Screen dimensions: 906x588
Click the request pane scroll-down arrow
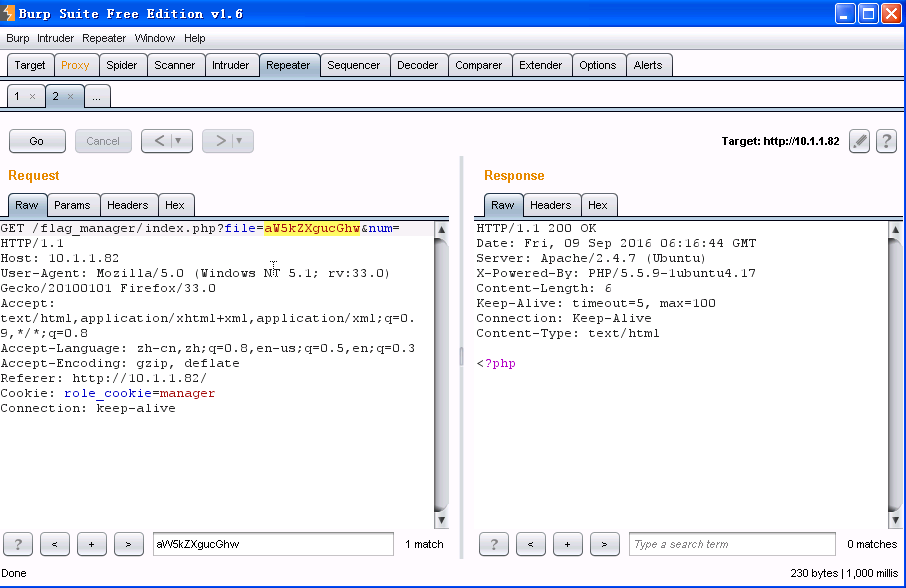click(441, 520)
